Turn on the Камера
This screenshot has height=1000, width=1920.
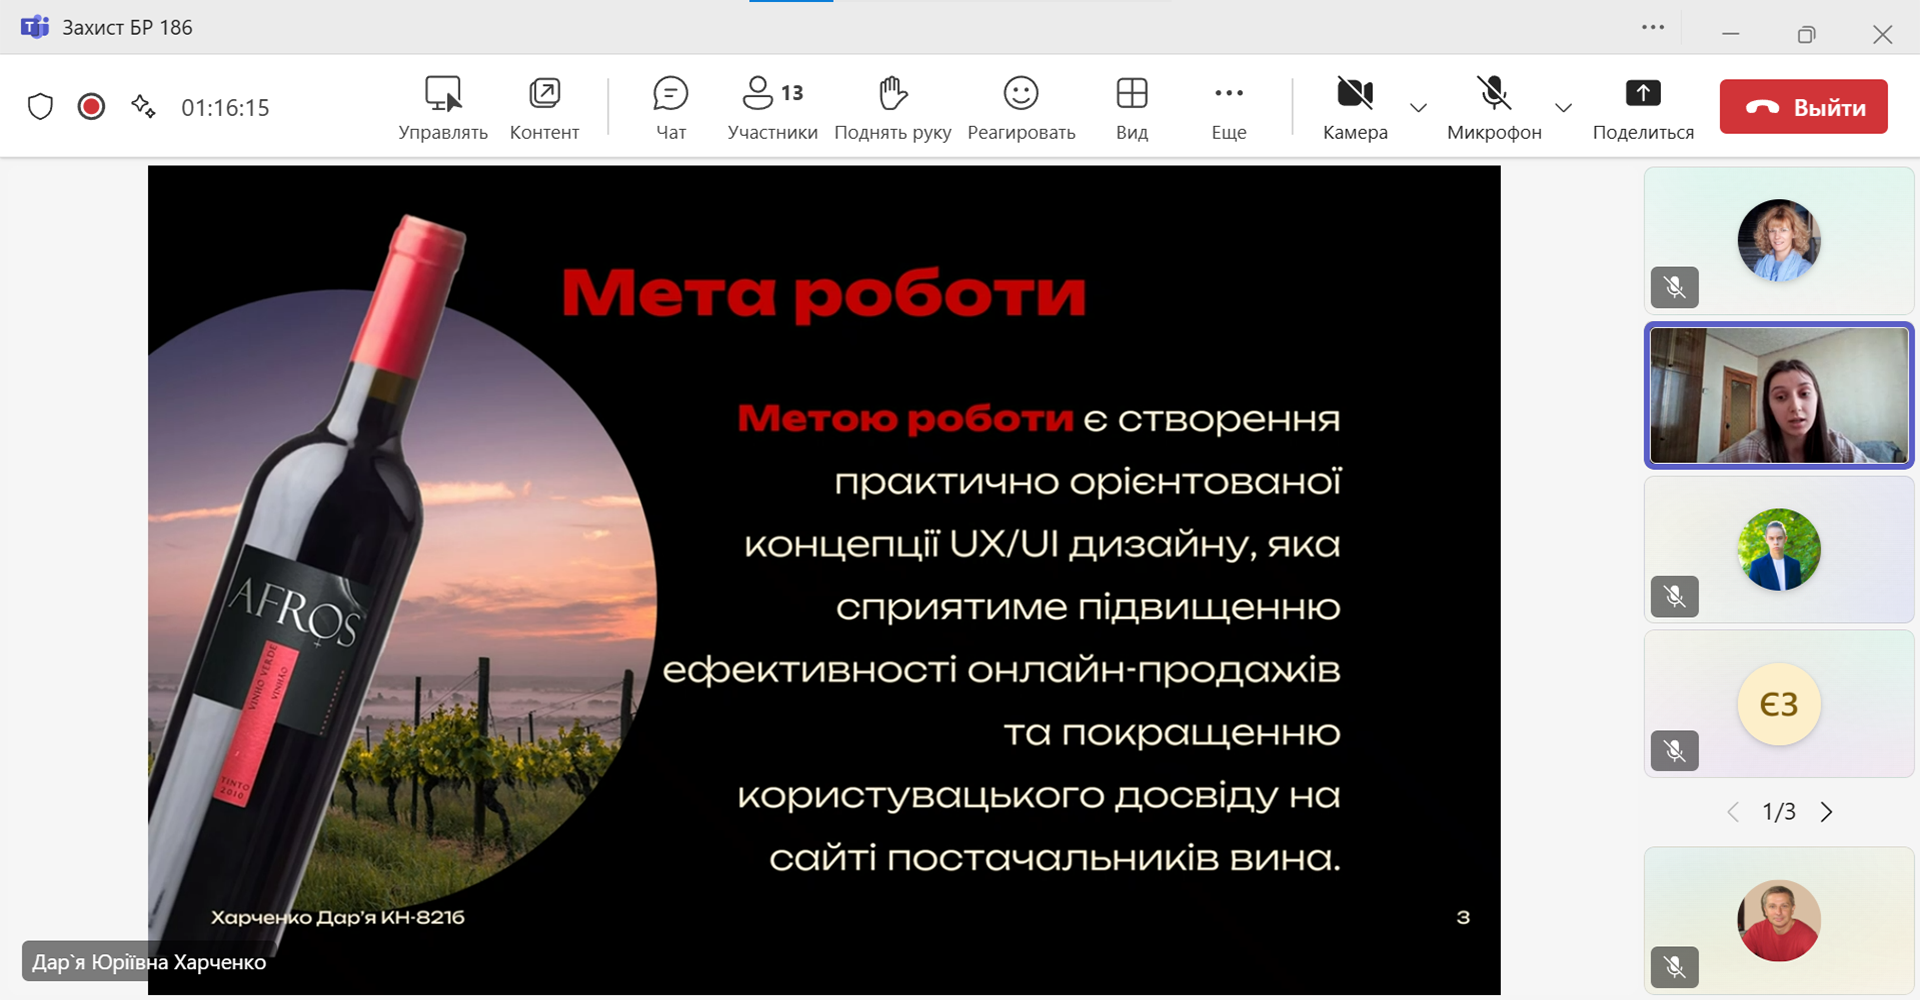pyautogui.click(x=1355, y=107)
